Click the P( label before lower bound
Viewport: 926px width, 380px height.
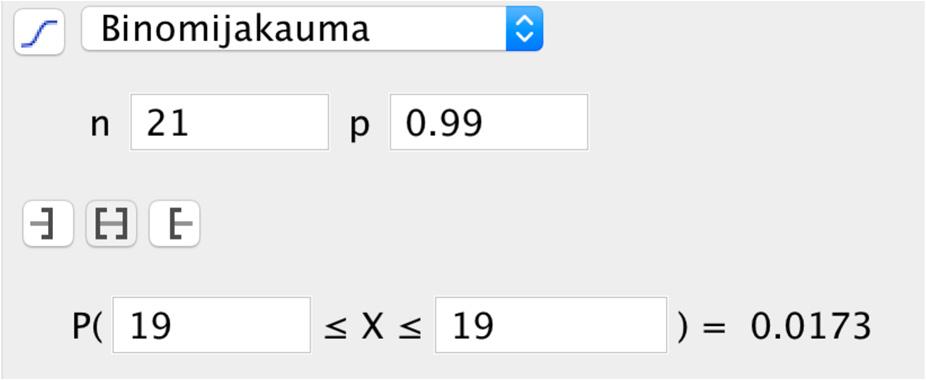(x=87, y=327)
